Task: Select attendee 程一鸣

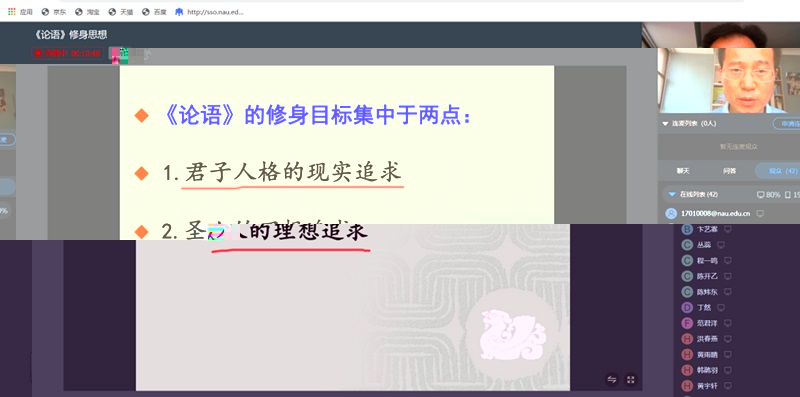Action: (707, 261)
